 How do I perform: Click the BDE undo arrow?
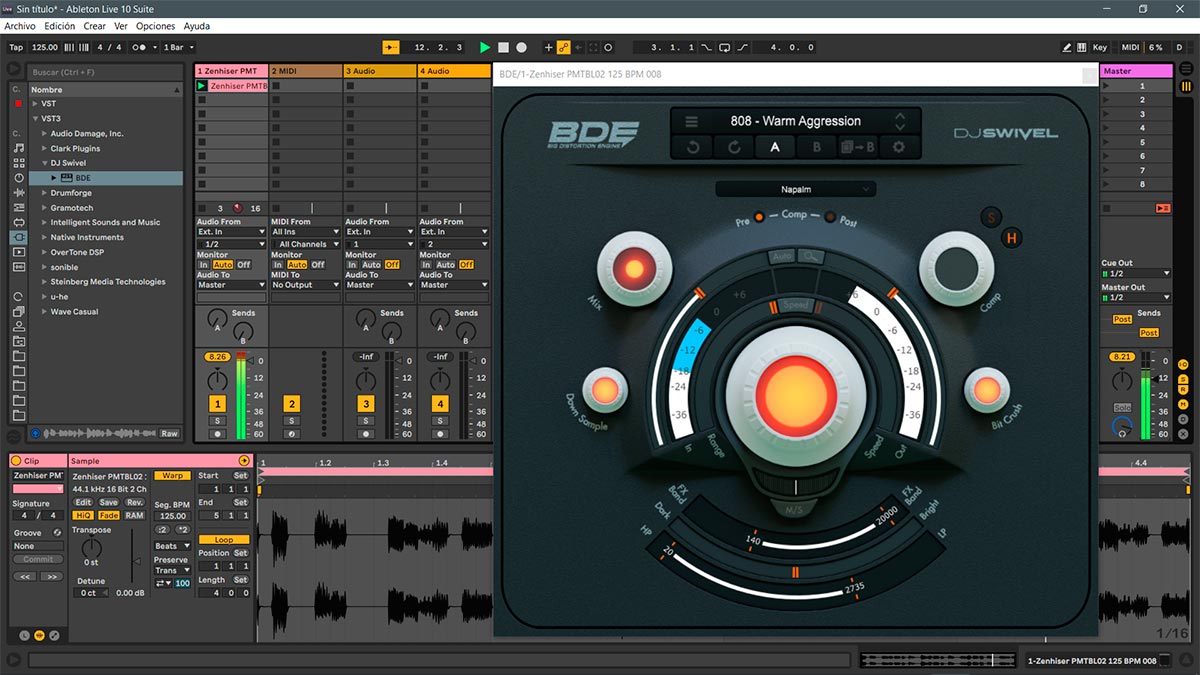pyautogui.click(x=692, y=147)
